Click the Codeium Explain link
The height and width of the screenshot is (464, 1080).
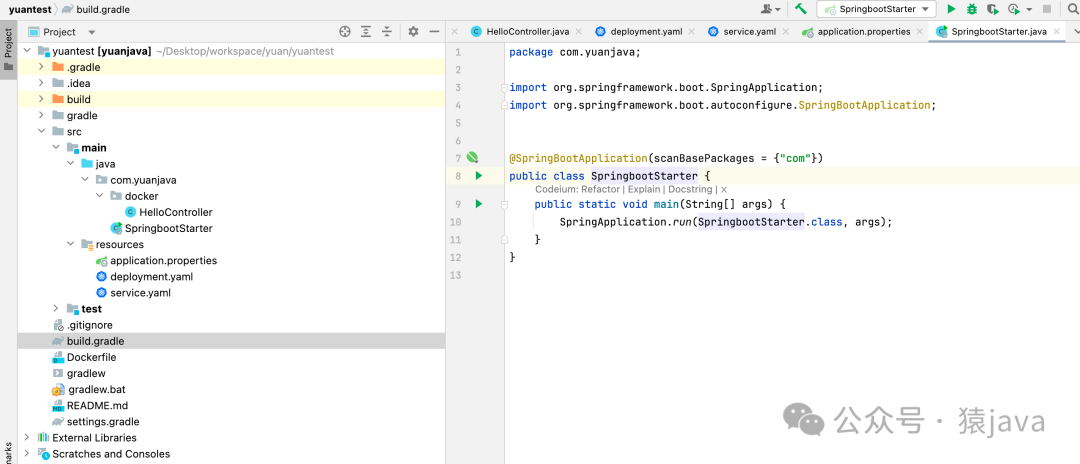(x=642, y=189)
